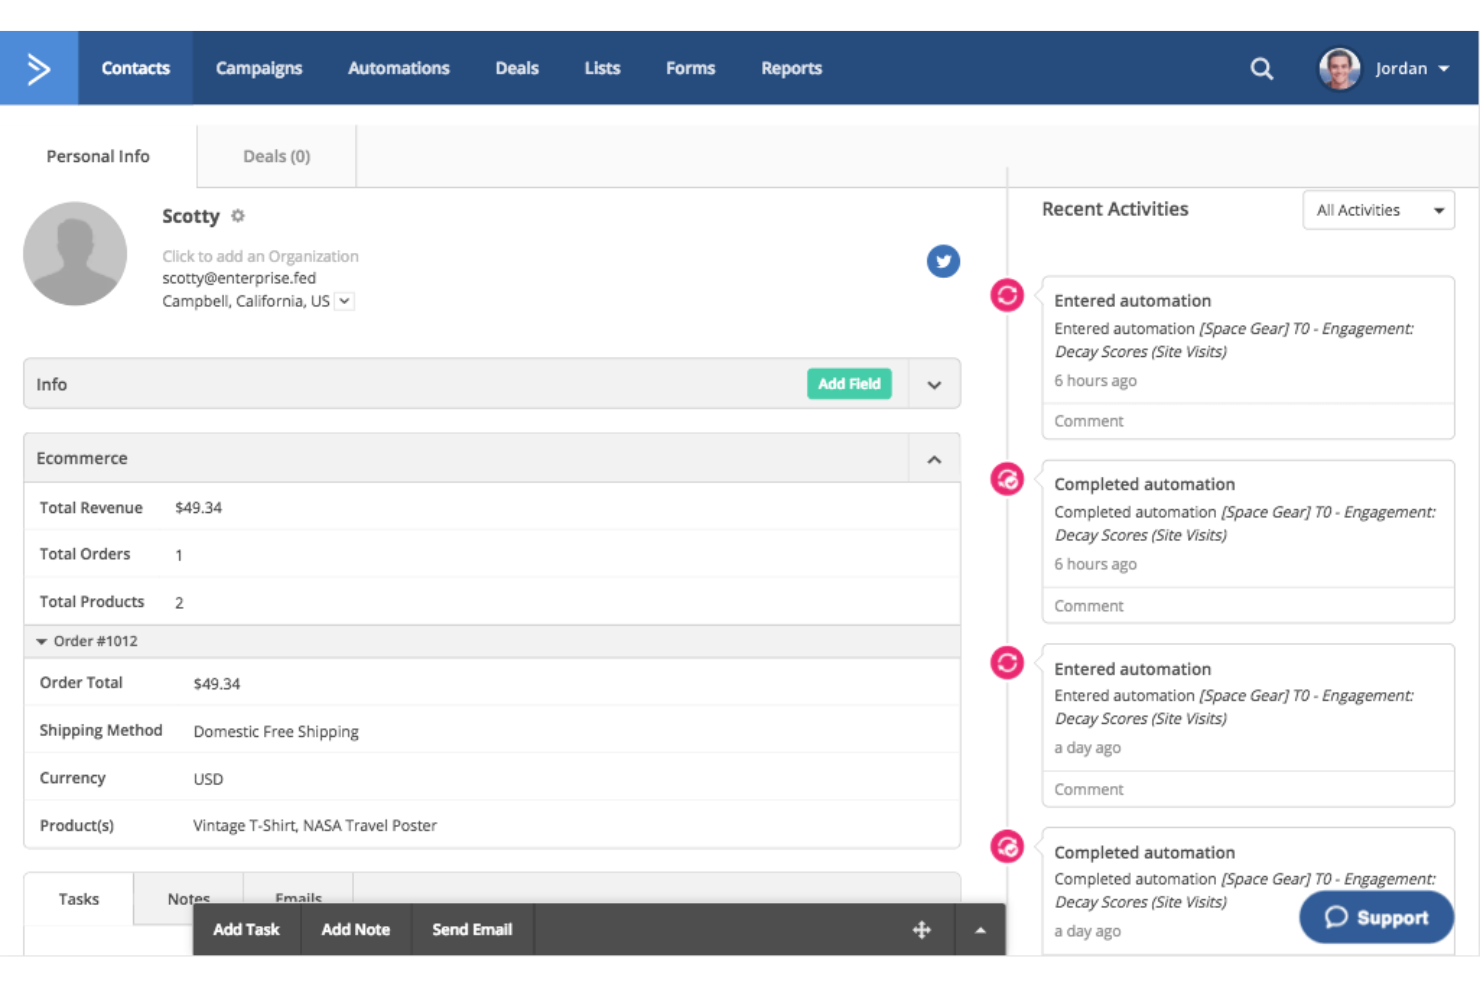Screen dimensions: 1480x987
Task: Switch to the Notes tab
Action: tap(187, 898)
